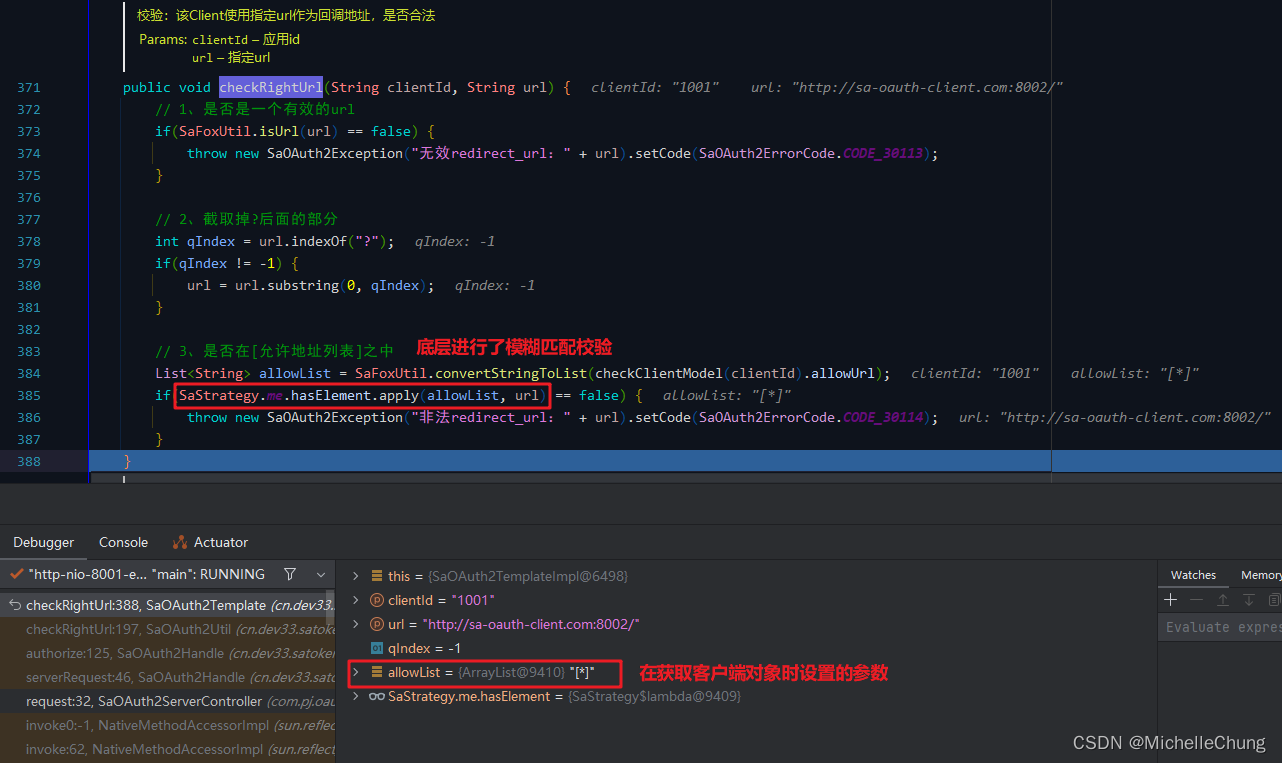Focus the Evaluate expression field
The image size is (1282, 763).
(1220, 627)
